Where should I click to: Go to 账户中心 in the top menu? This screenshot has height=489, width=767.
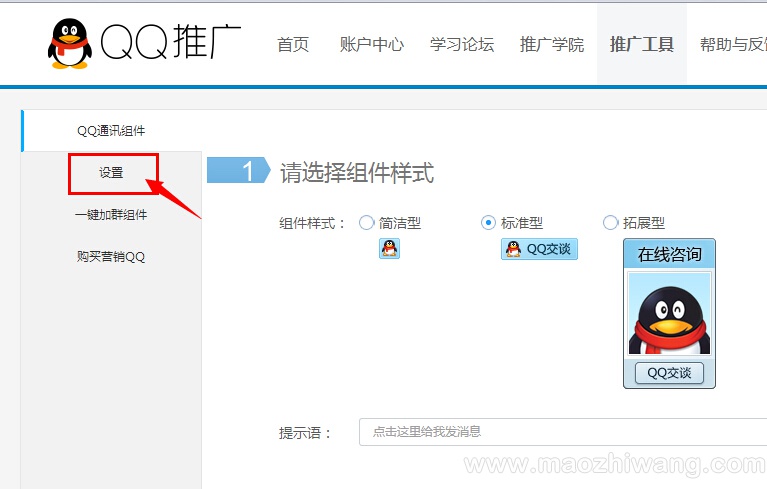(371, 44)
